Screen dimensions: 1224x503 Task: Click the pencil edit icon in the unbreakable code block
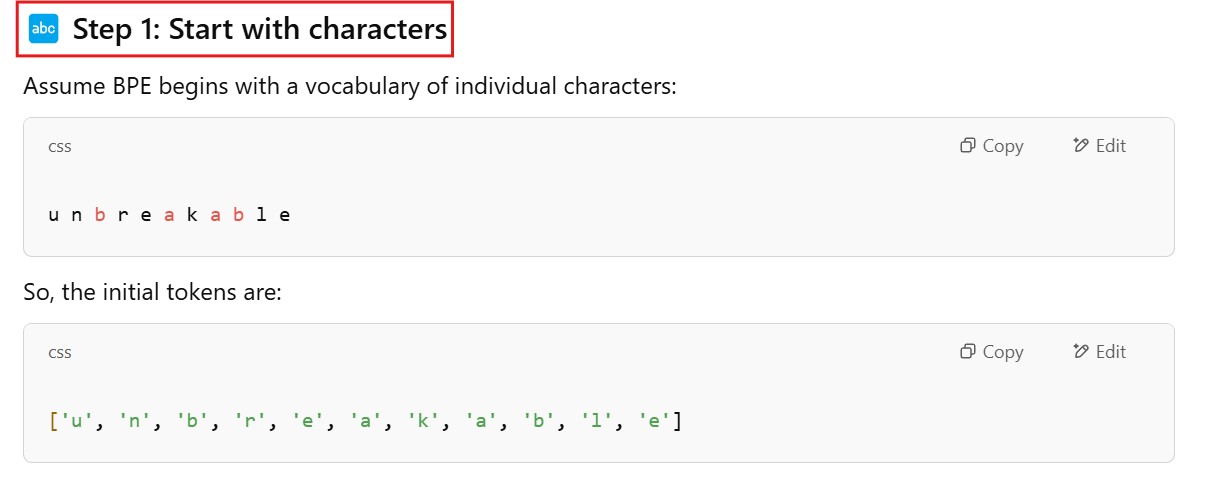(1080, 146)
